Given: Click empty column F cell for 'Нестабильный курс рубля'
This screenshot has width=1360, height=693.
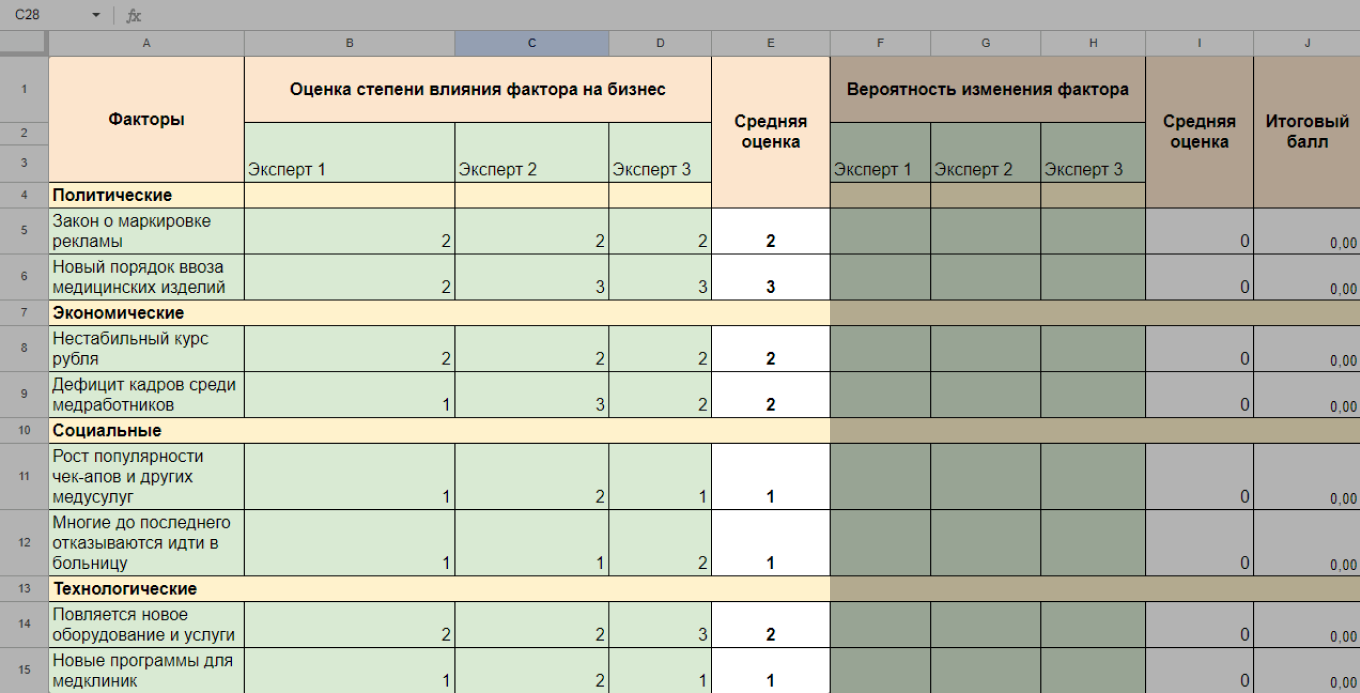Looking at the screenshot, I should (880, 349).
